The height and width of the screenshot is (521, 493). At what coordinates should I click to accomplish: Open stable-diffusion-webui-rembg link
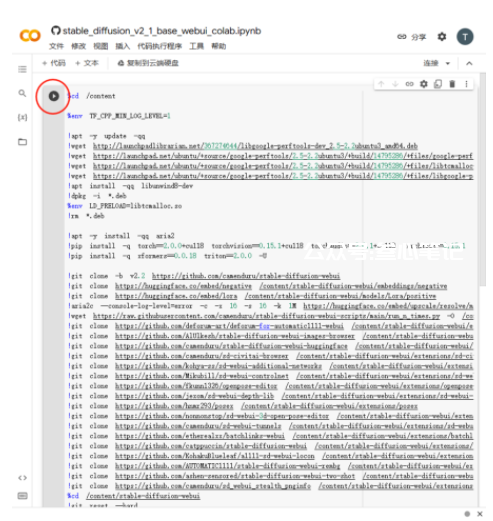[x=227, y=466]
